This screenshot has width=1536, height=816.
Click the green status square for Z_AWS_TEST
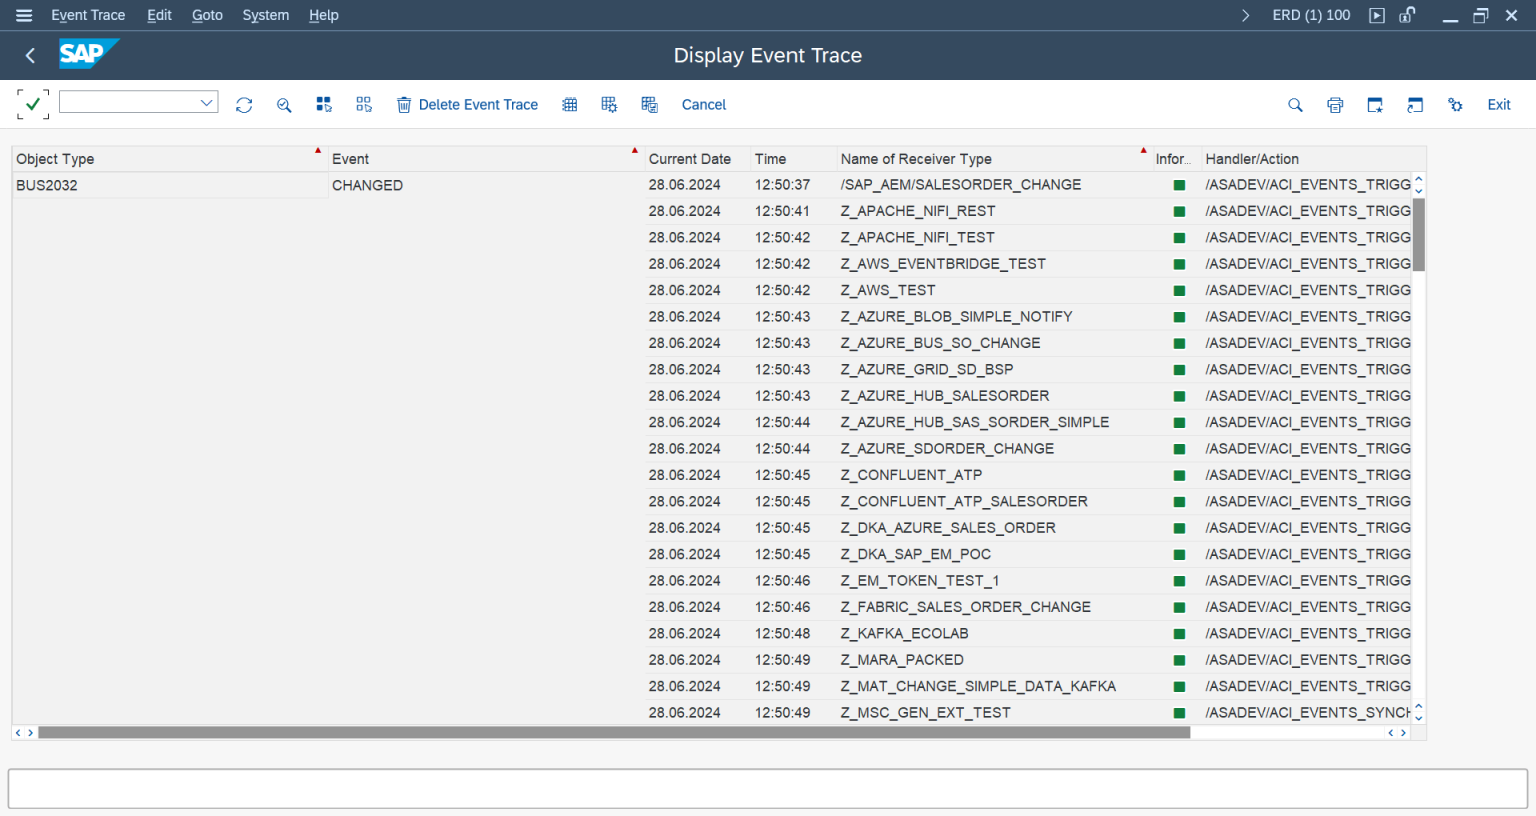pos(1179,291)
